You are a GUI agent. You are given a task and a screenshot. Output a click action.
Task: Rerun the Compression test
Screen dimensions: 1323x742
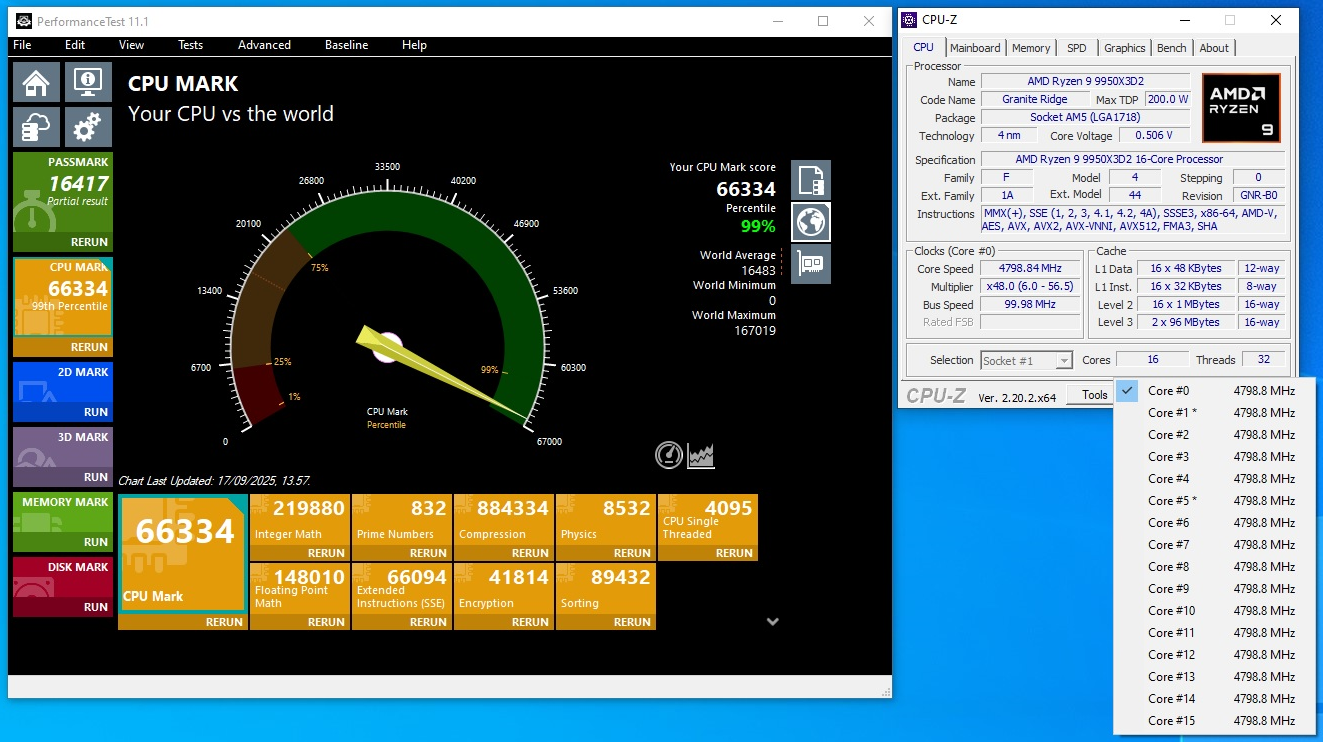point(530,553)
